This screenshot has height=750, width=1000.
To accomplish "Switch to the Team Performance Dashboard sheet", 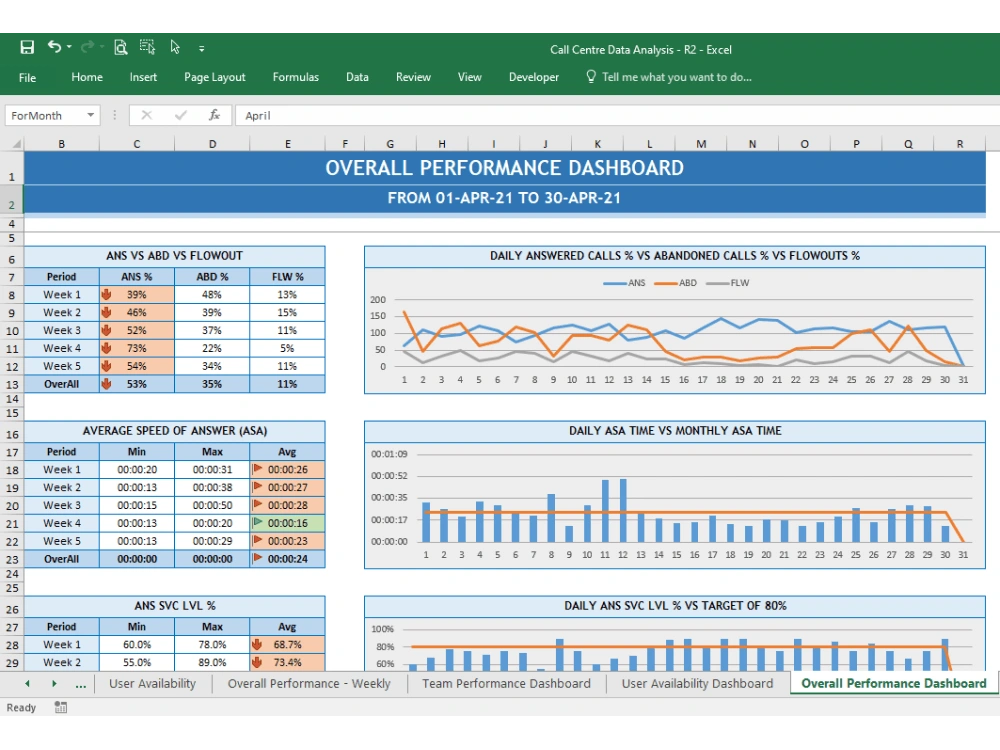I will point(506,683).
